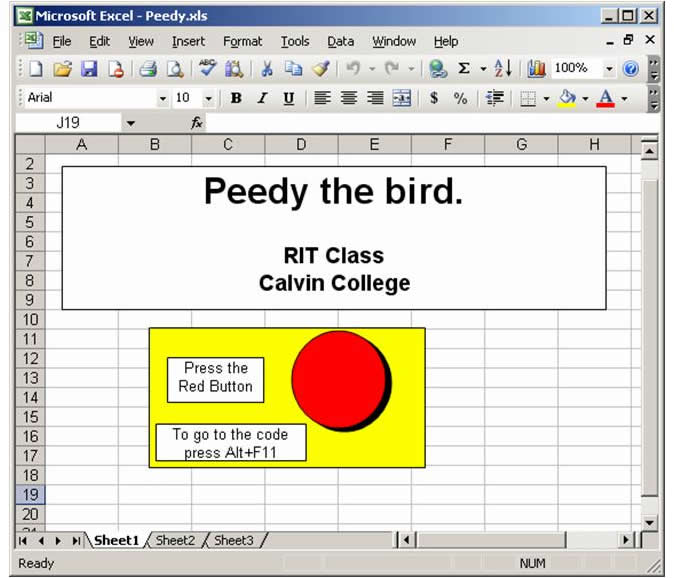The height and width of the screenshot is (578, 674).
Task: Expand the 100% zoom dropdown
Action: (x=609, y=69)
